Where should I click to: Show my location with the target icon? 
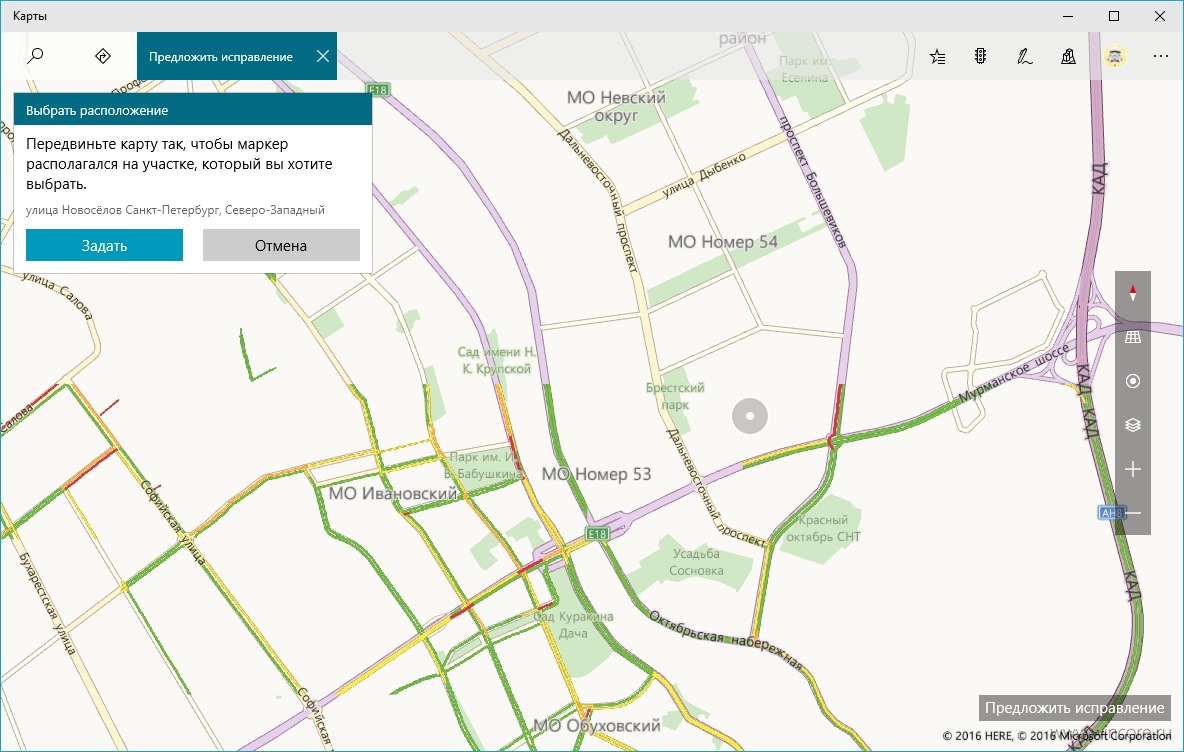pyautogui.click(x=1133, y=381)
